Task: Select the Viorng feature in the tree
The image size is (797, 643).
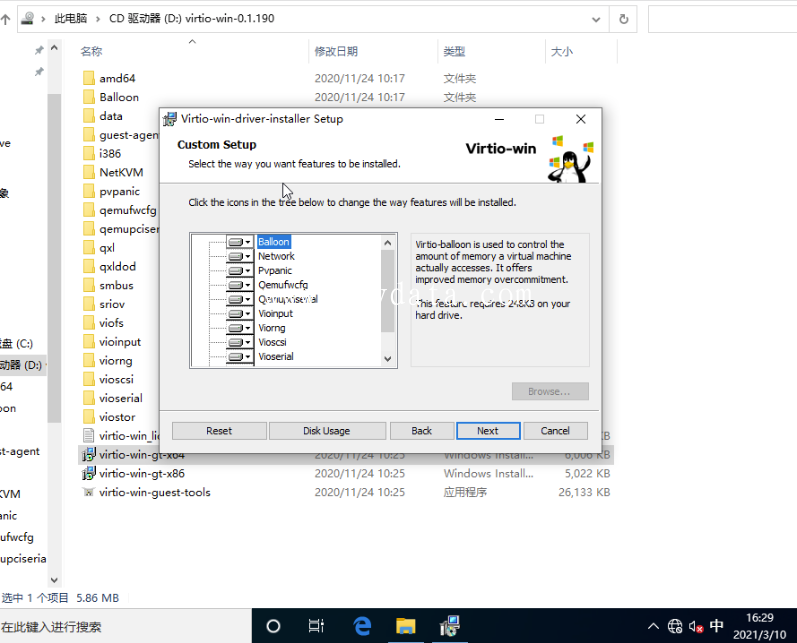Action: [x=272, y=328]
